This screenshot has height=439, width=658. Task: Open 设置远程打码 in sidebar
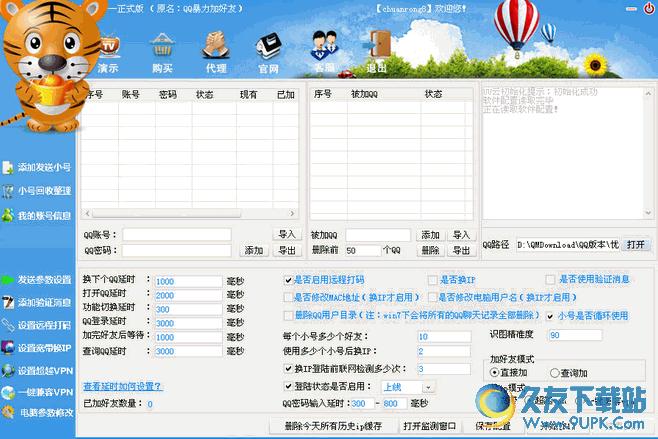click(37, 325)
